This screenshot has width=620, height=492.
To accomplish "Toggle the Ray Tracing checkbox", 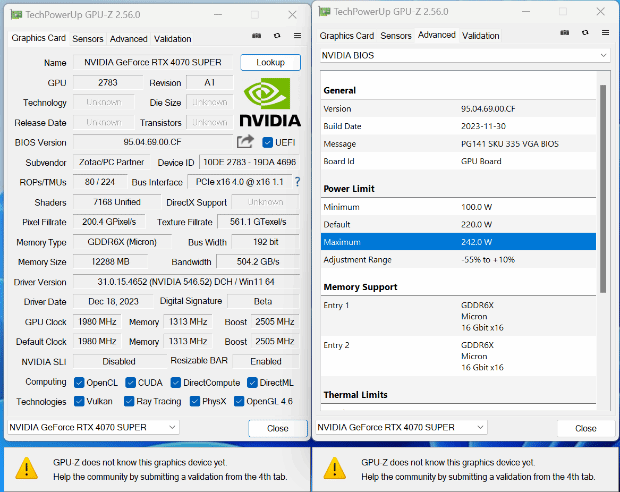I will (130, 401).
